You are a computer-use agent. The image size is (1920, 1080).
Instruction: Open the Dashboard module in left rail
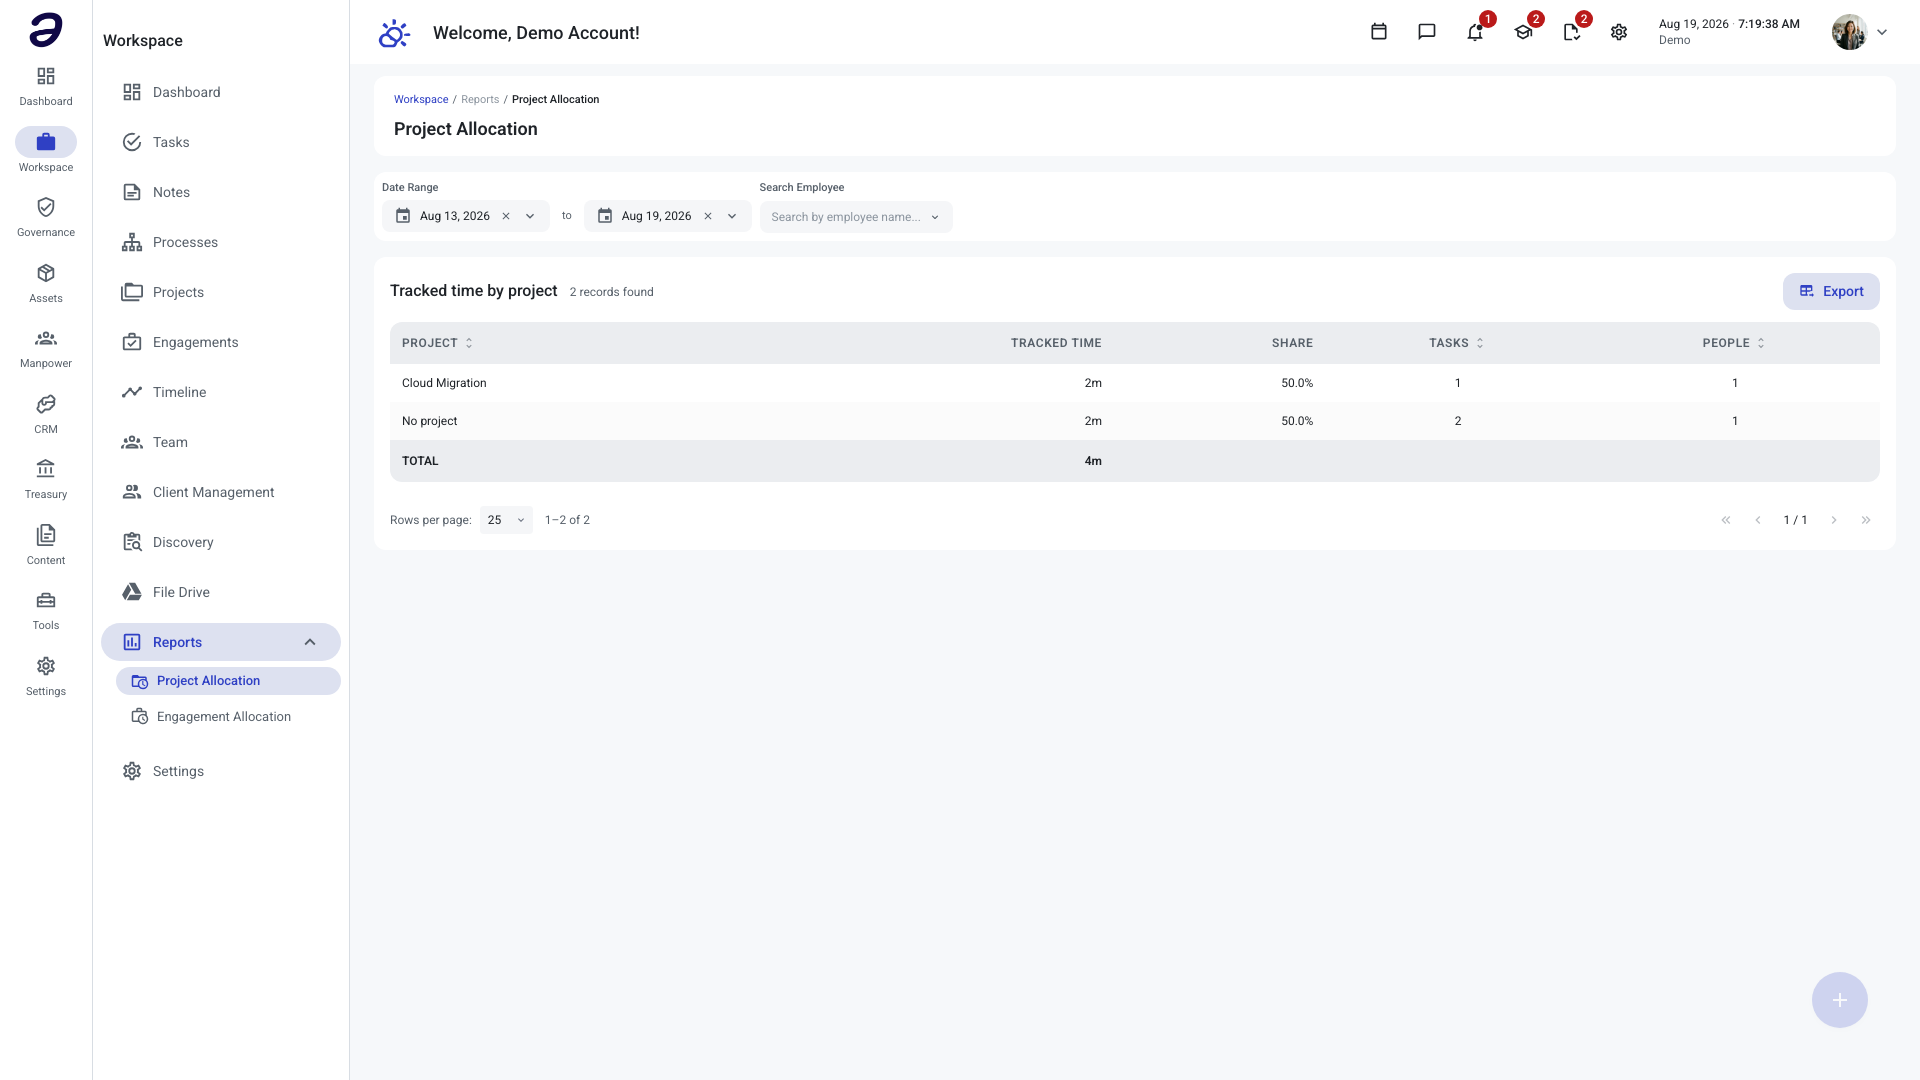tap(46, 86)
